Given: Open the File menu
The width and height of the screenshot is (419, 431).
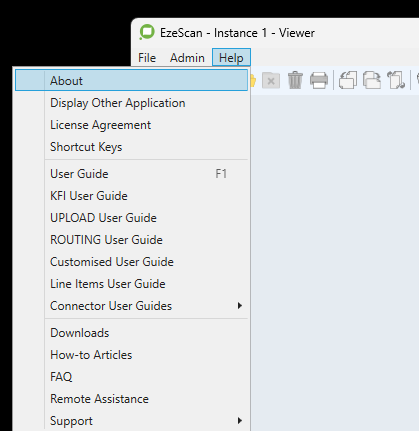Looking at the screenshot, I should 147,58.
